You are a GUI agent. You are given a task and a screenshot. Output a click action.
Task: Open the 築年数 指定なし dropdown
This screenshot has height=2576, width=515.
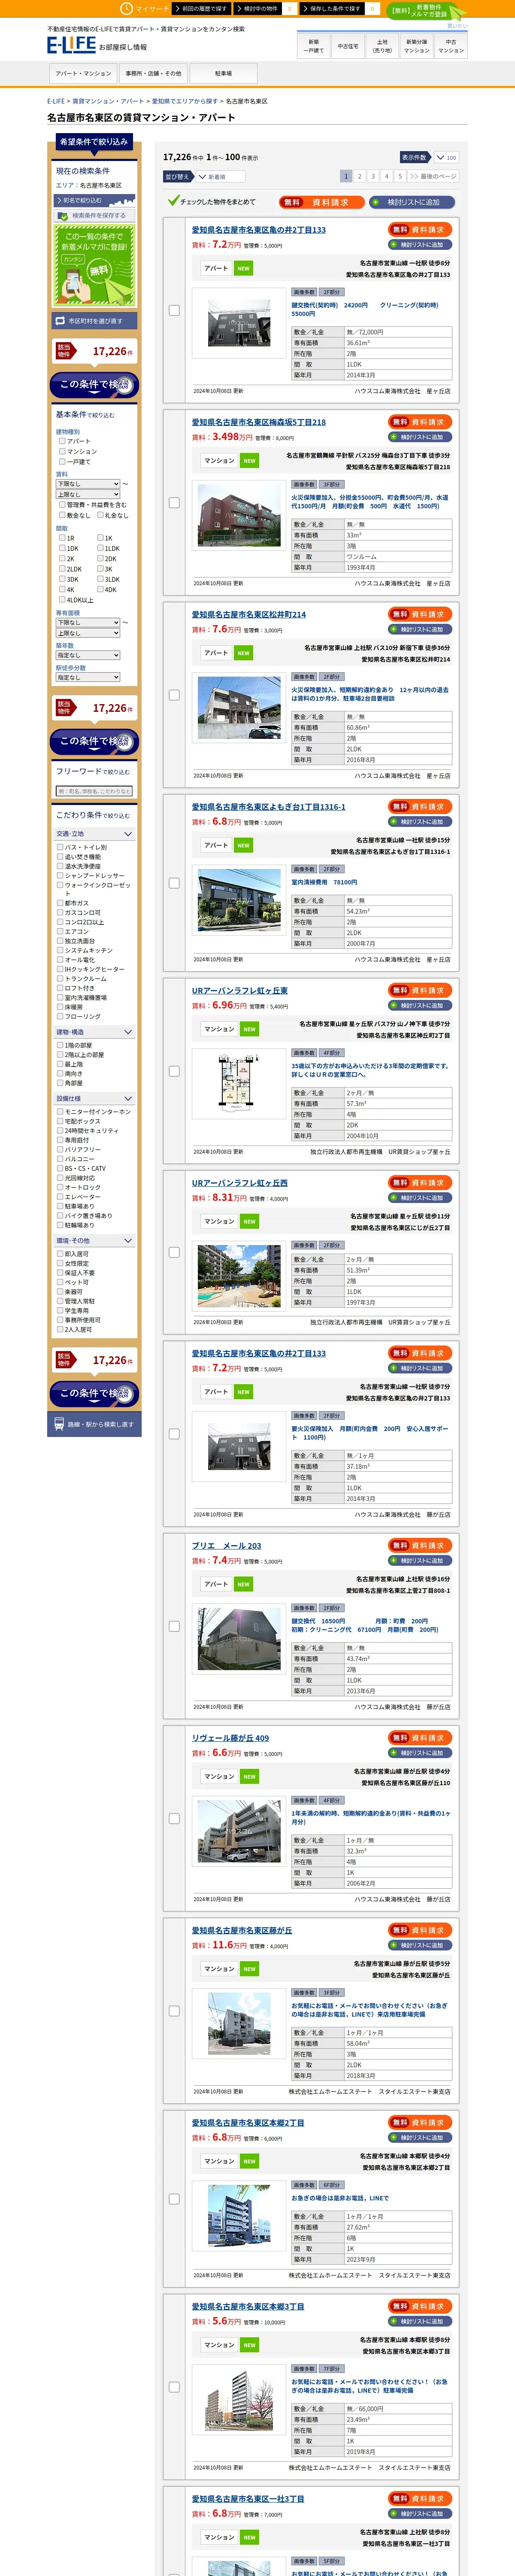[88, 655]
